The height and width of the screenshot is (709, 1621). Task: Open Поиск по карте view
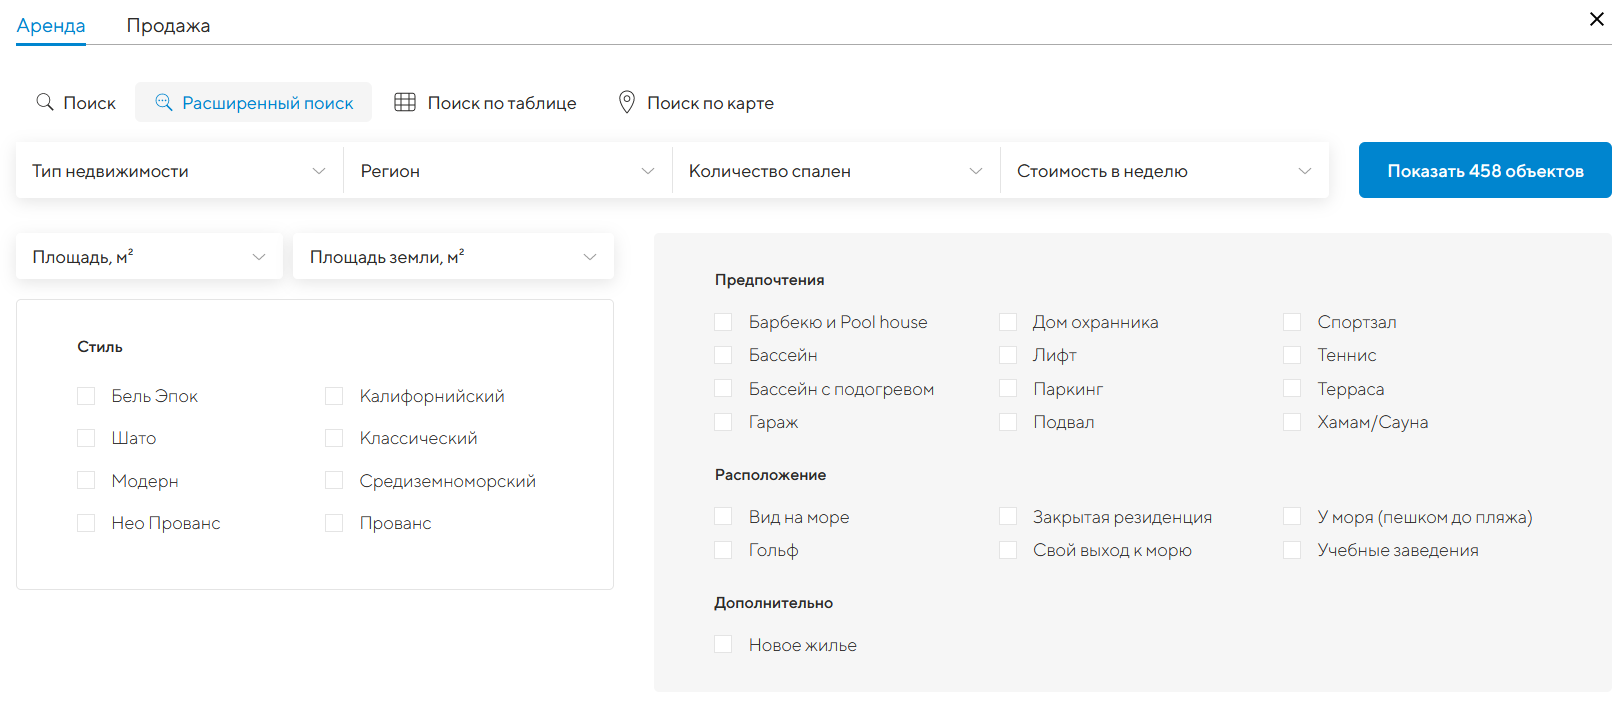tap(710, 103)
